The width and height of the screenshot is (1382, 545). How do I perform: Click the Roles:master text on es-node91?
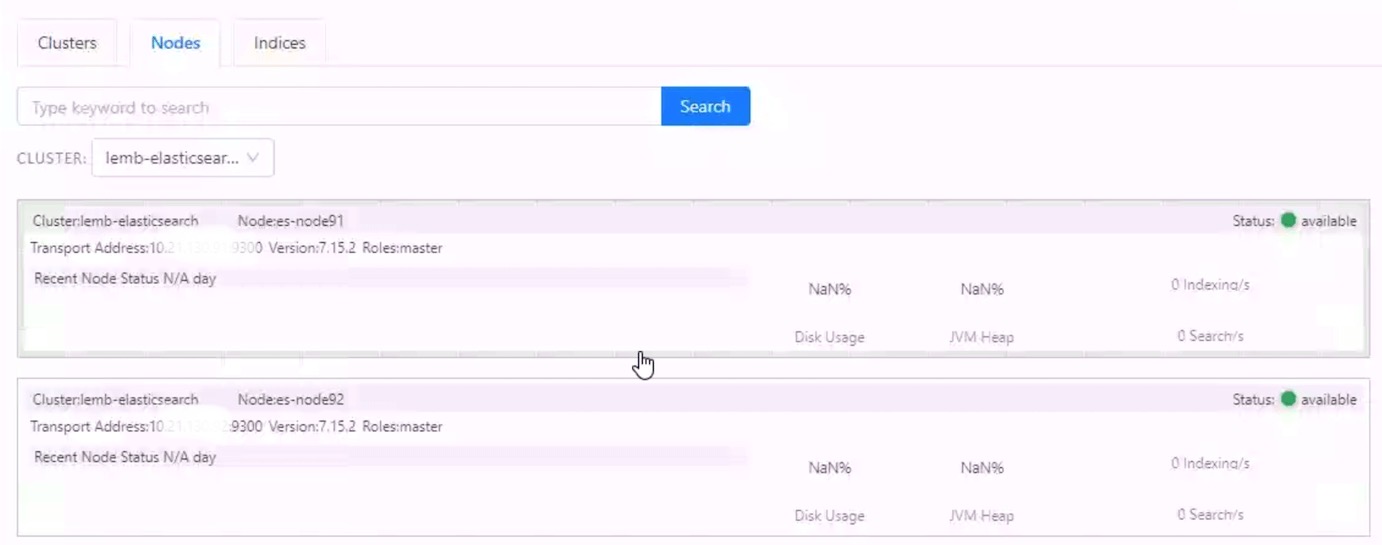pyautogui.click(x=402, y=248)
